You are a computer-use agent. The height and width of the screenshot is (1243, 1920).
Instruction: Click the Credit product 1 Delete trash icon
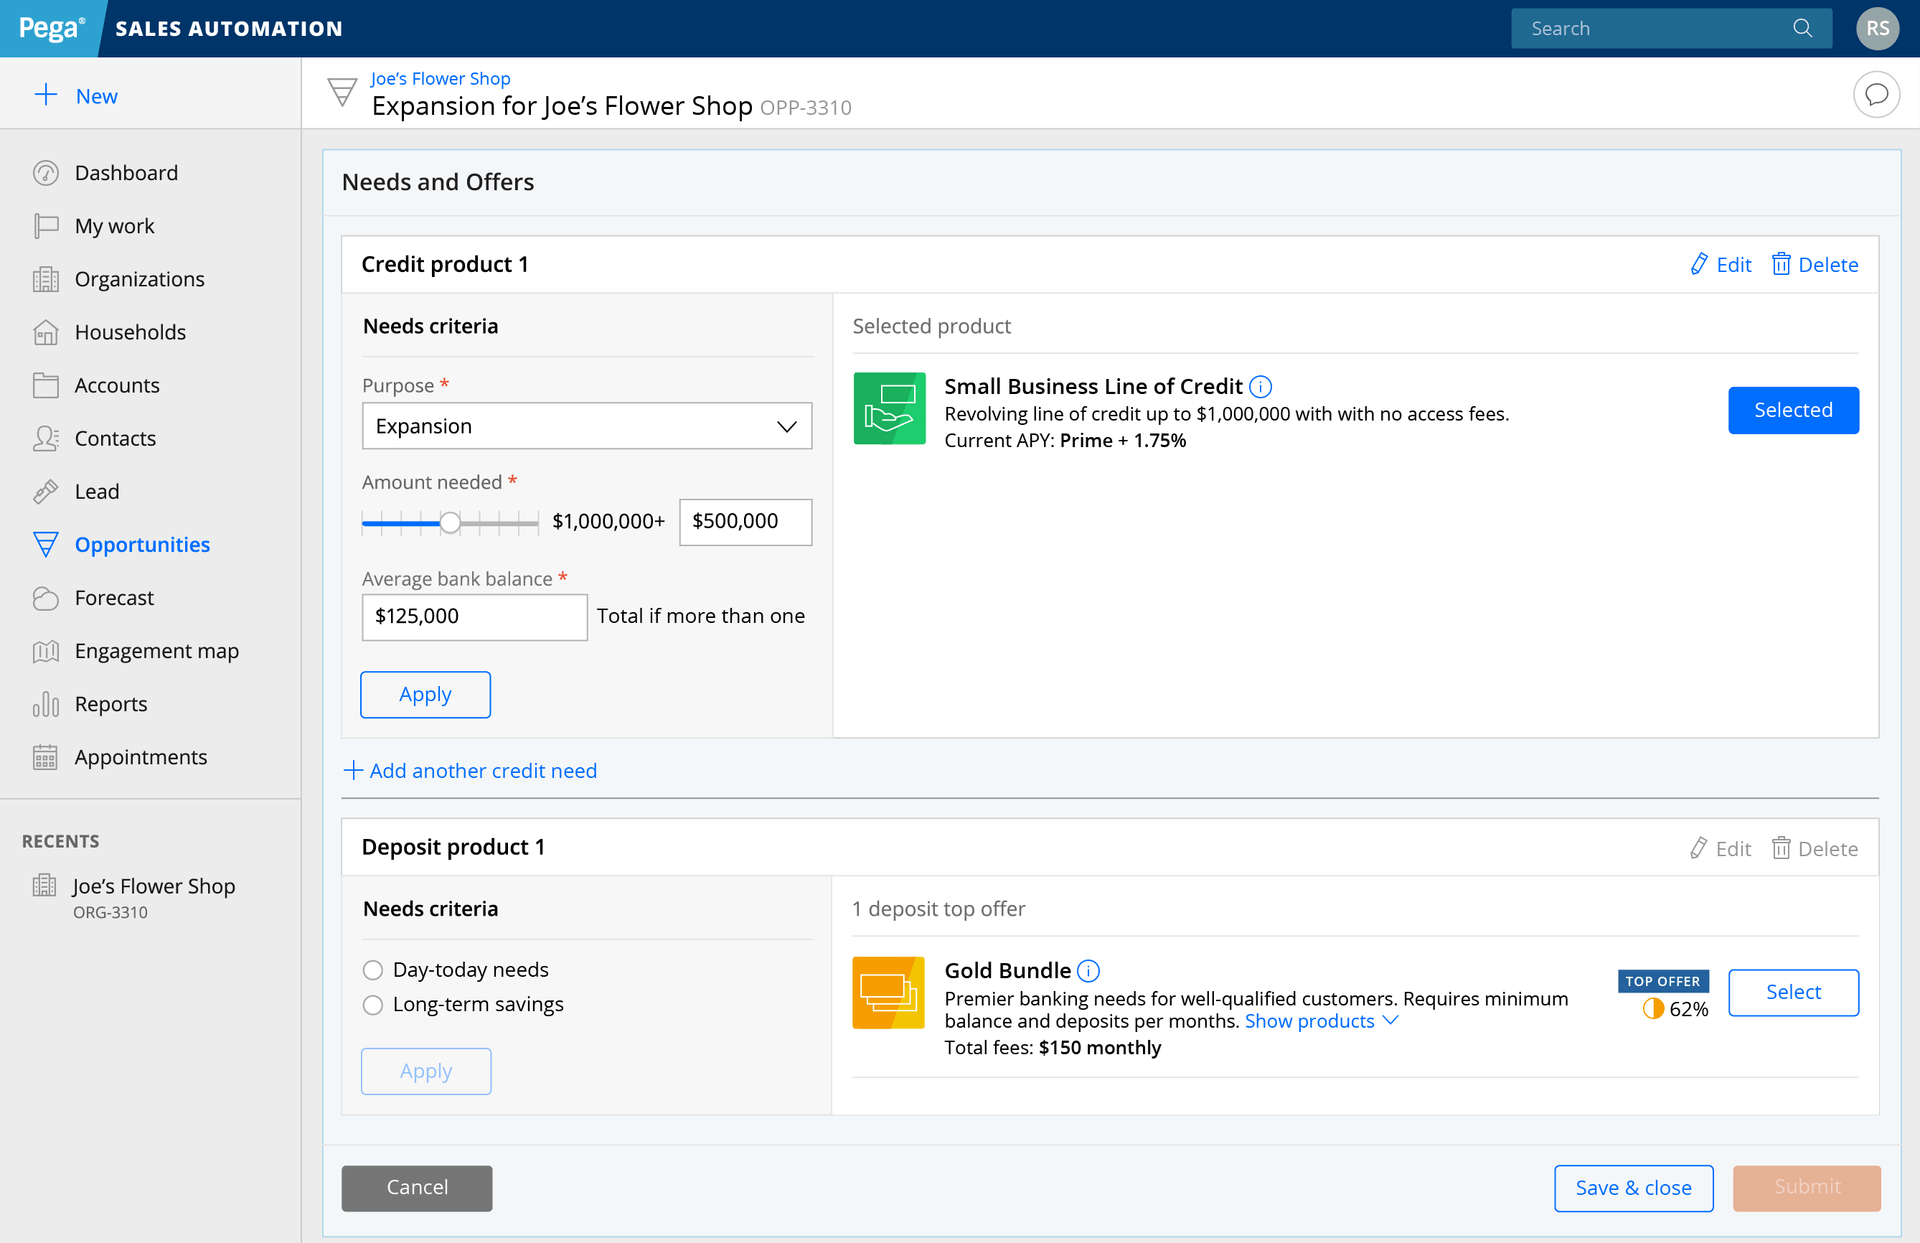(1781, 264)
